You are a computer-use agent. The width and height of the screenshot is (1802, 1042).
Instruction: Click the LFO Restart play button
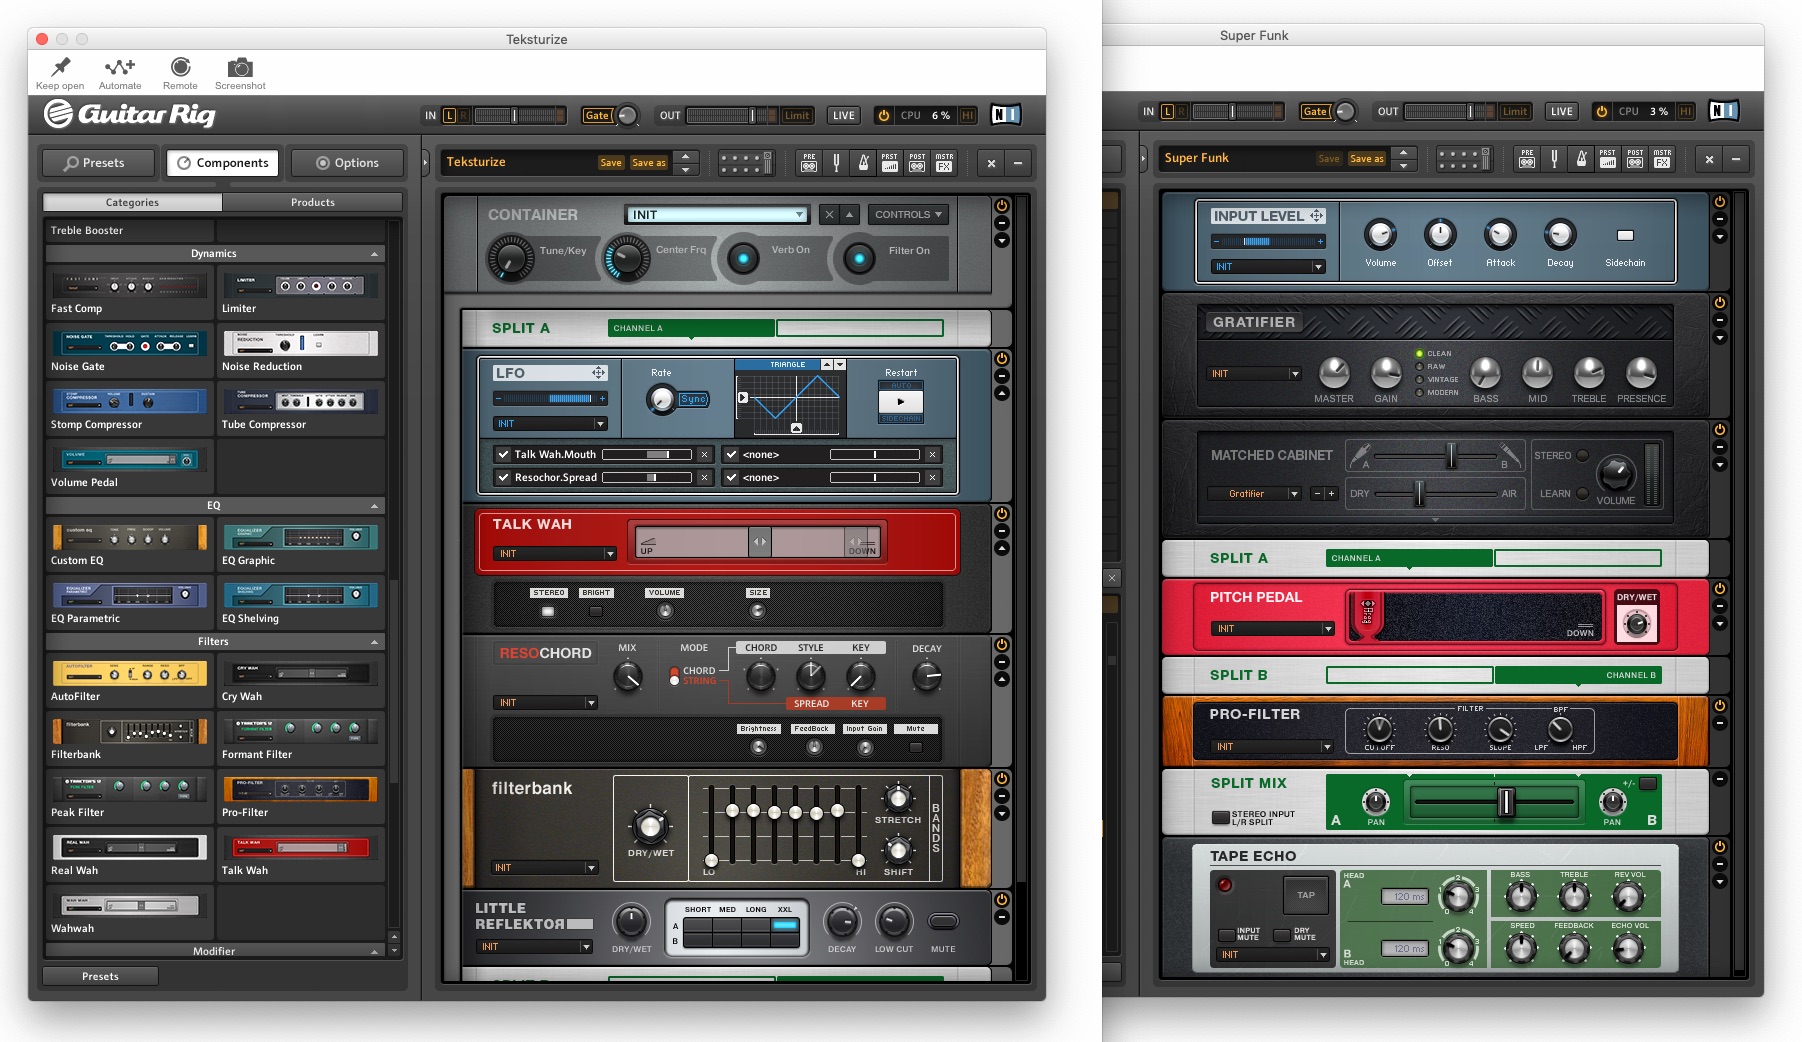click(900, 402)
